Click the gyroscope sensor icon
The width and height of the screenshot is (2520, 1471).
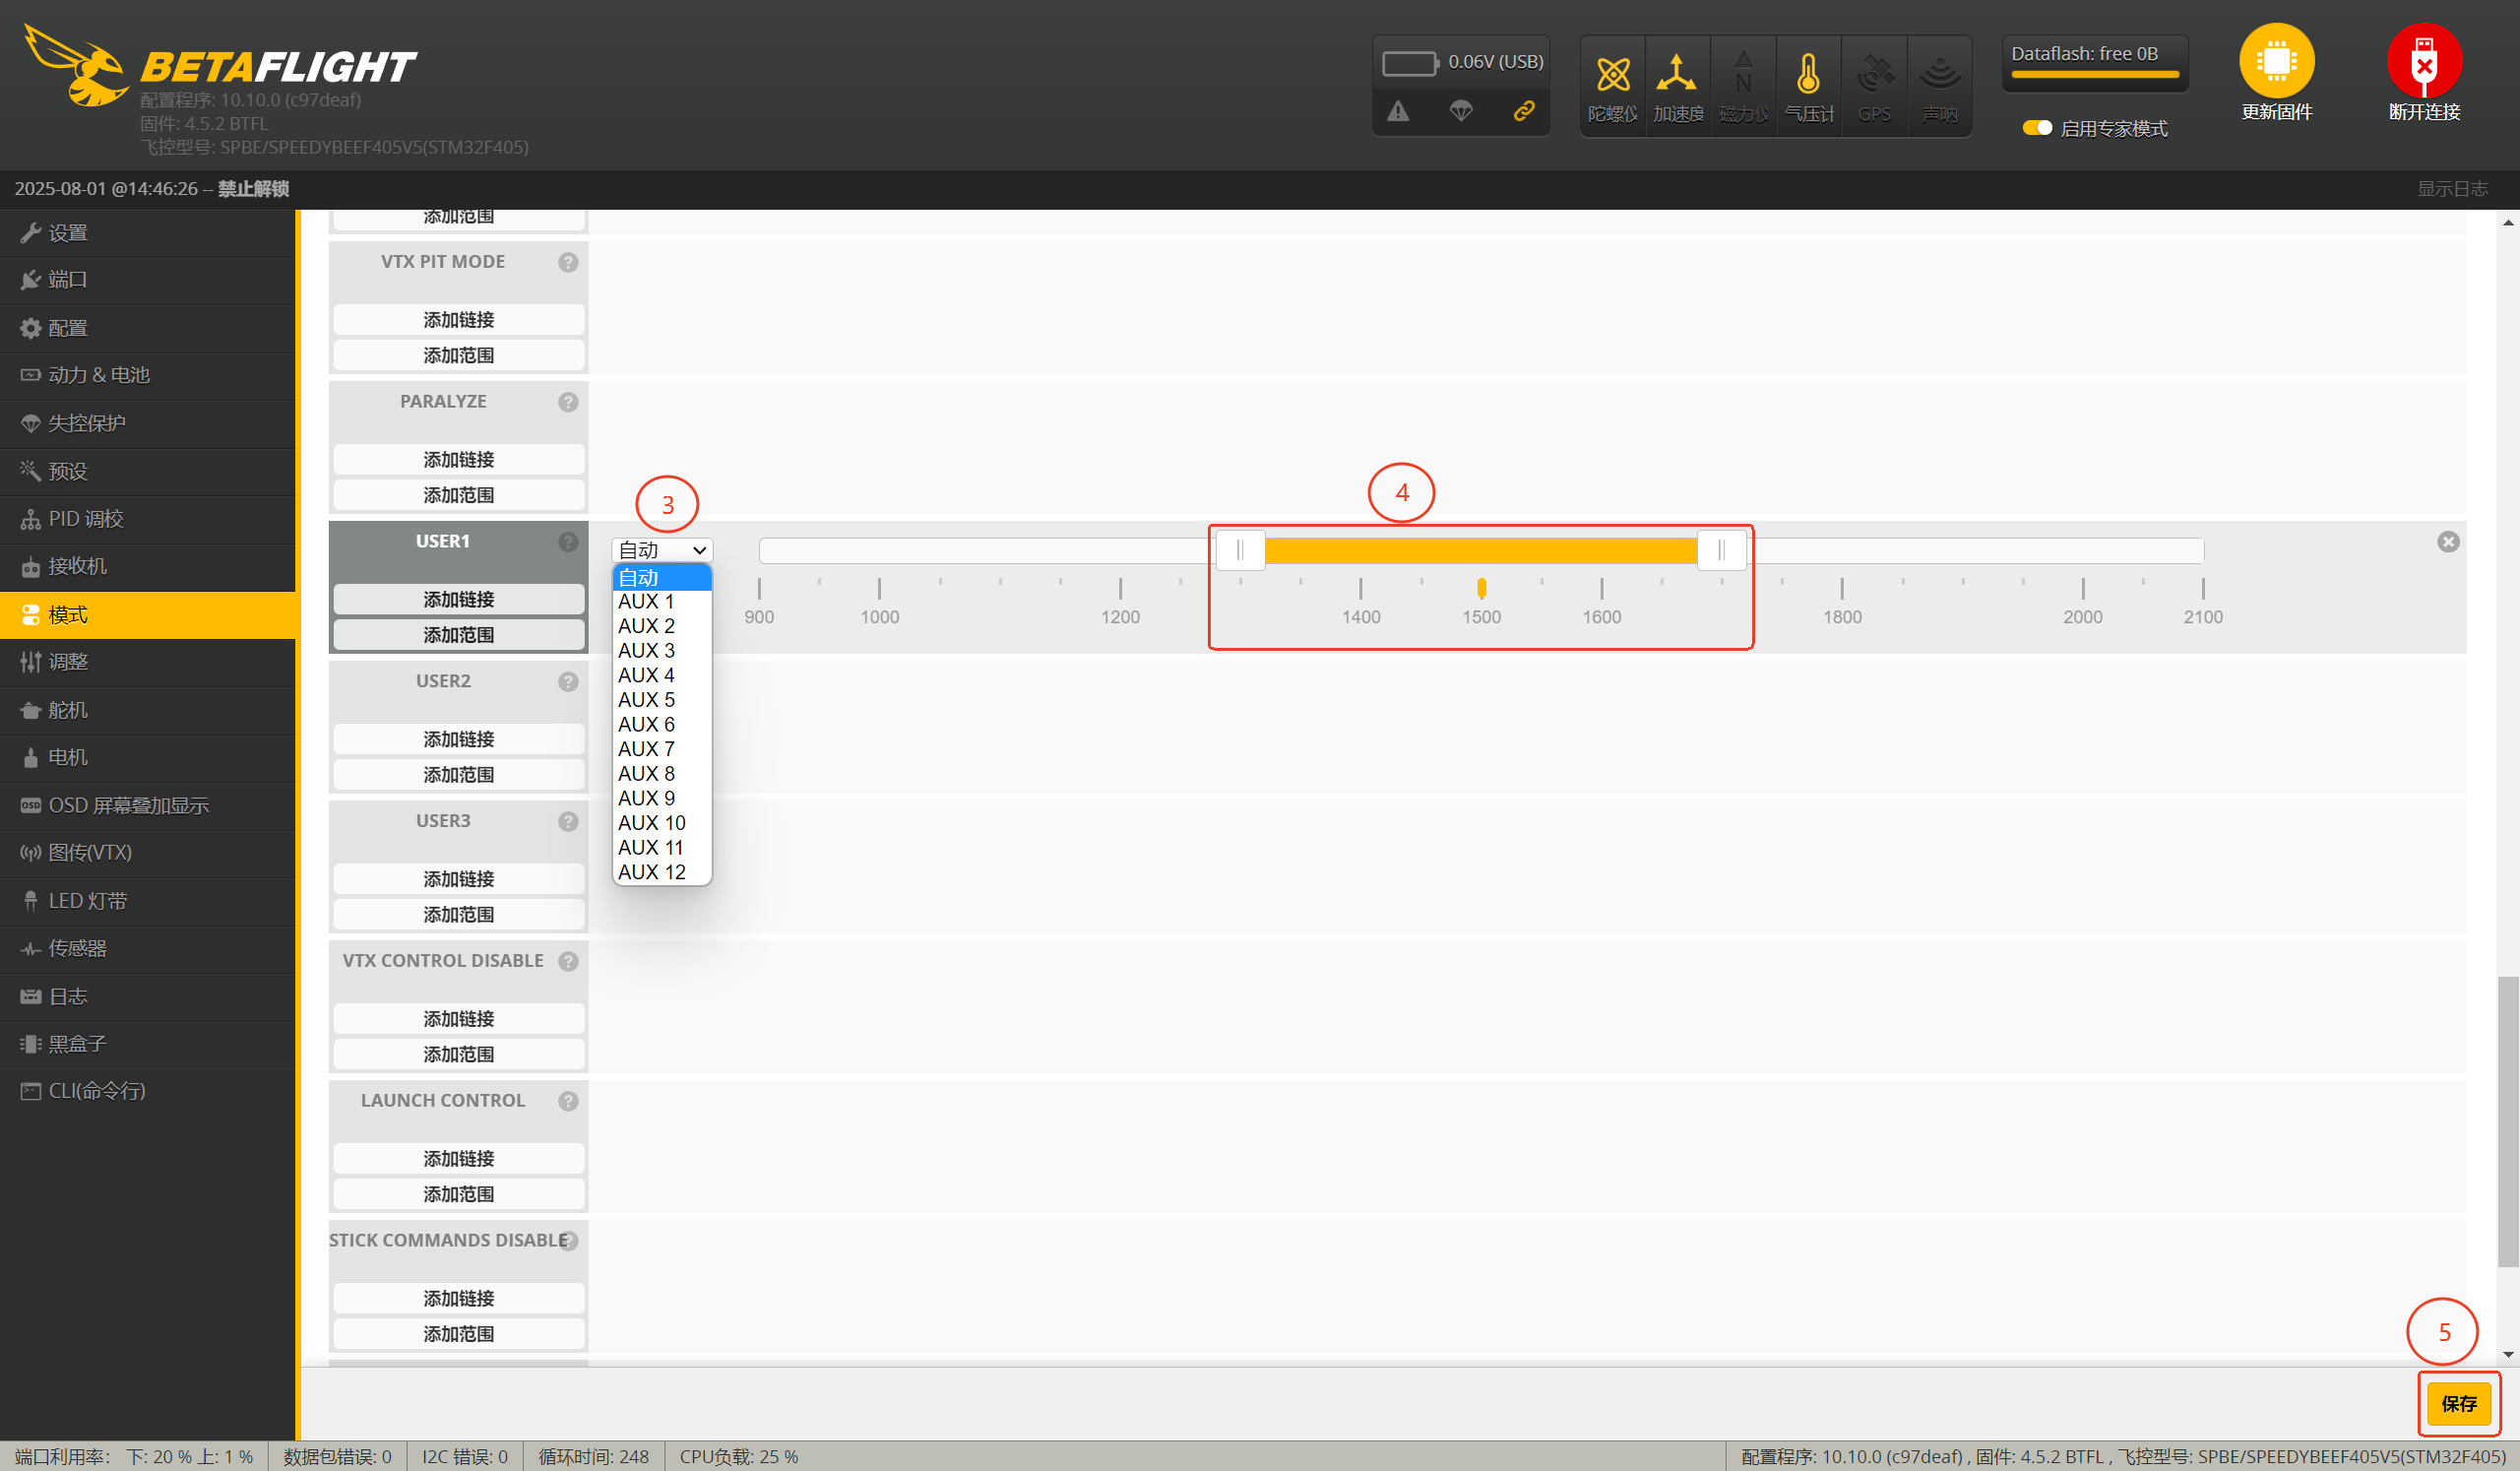point(1612,75)
